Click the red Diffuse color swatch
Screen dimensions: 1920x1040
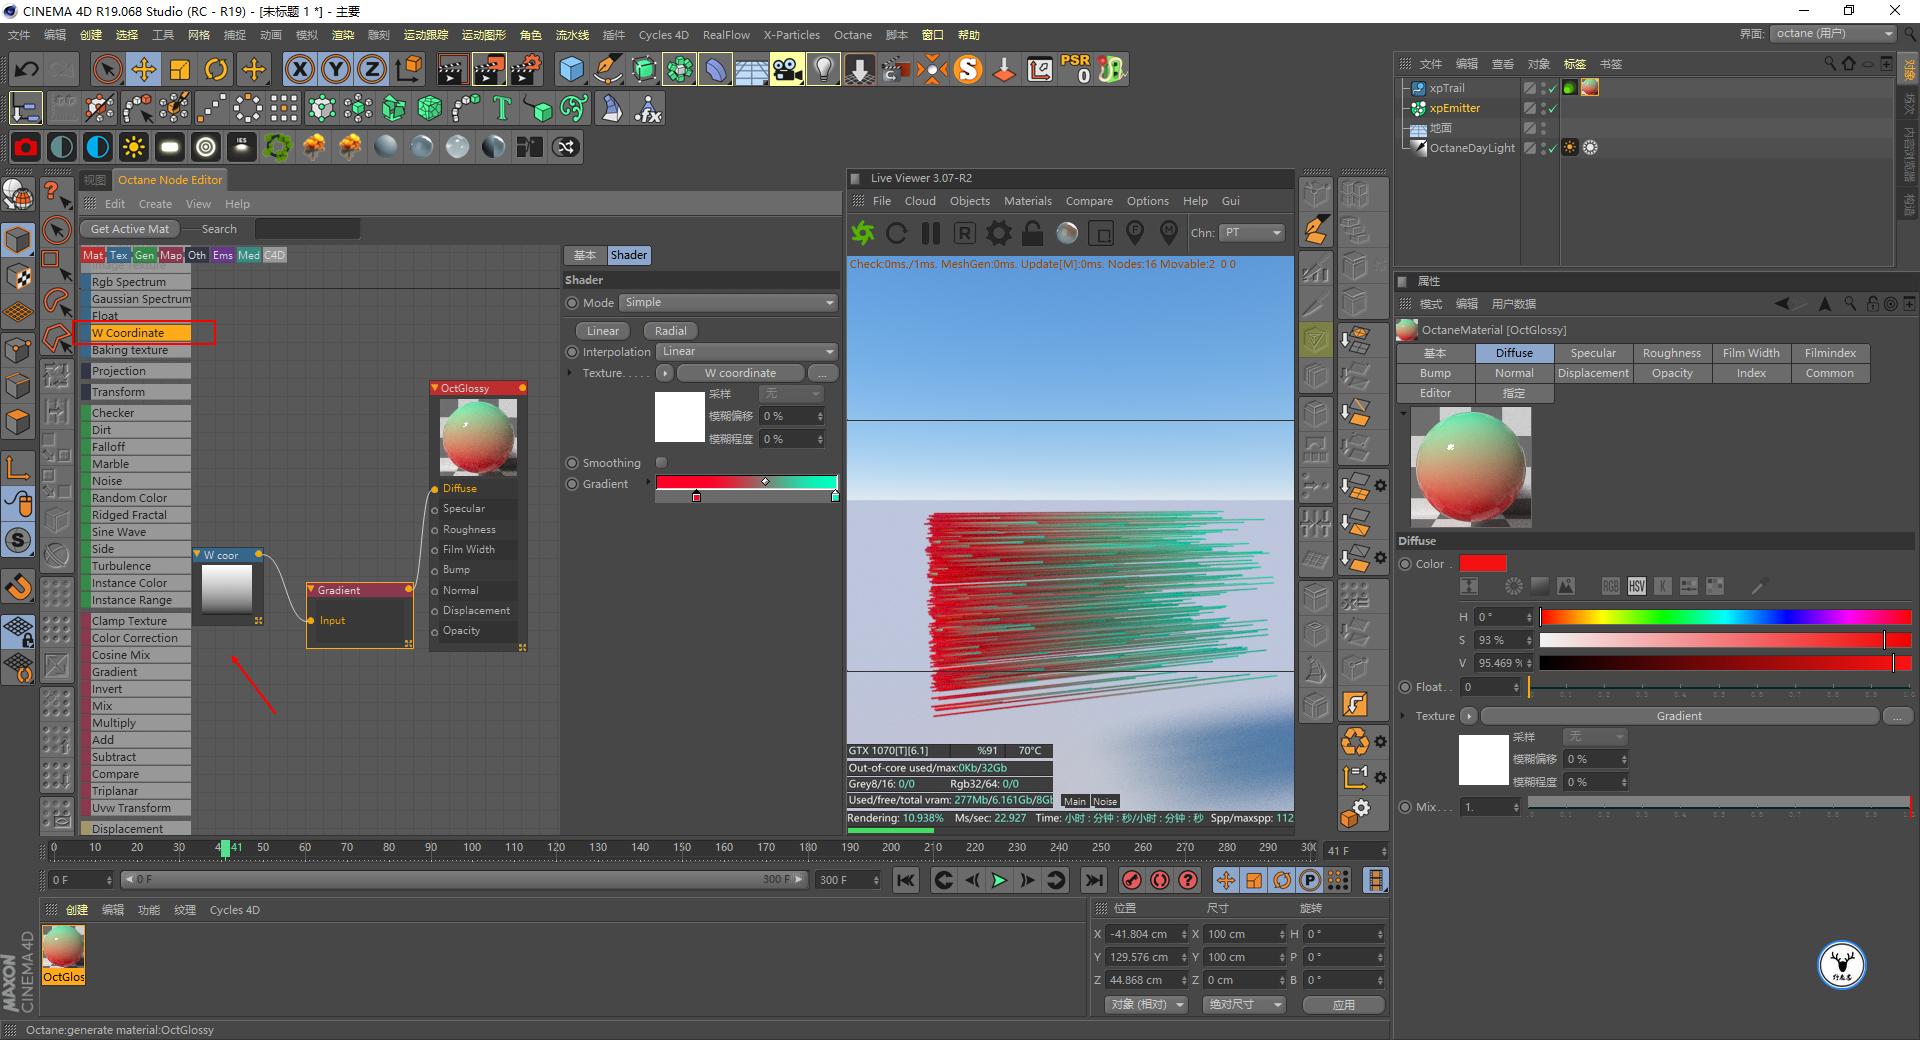click(x=1482, y=563)
